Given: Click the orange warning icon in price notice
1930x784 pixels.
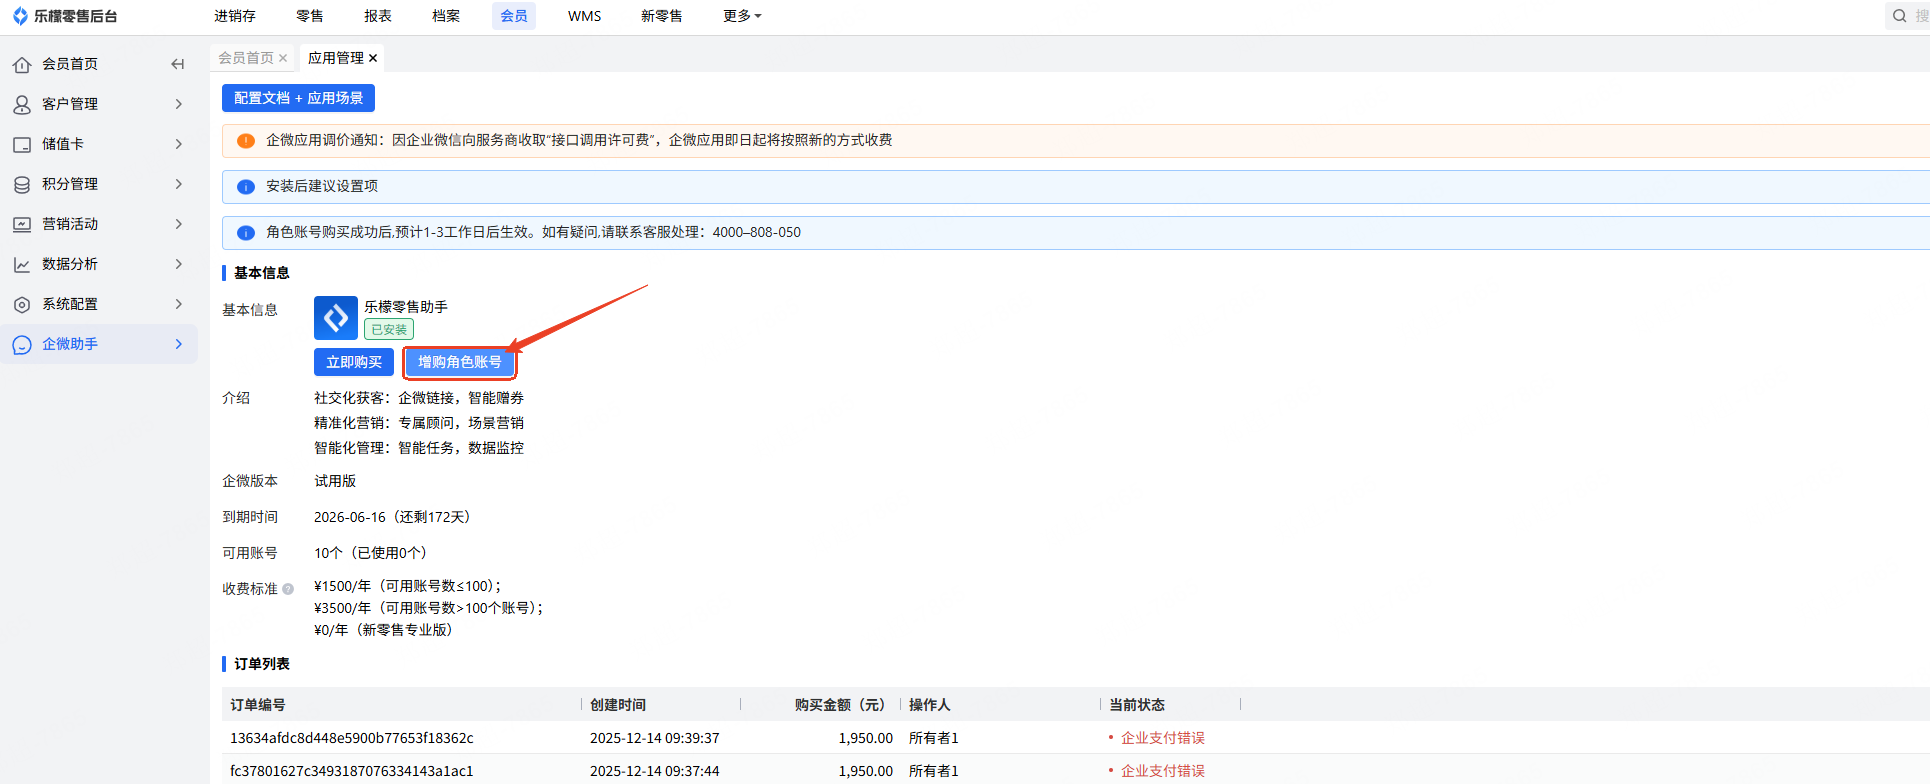Looking at the screenshot, I should tap(245, 141).
